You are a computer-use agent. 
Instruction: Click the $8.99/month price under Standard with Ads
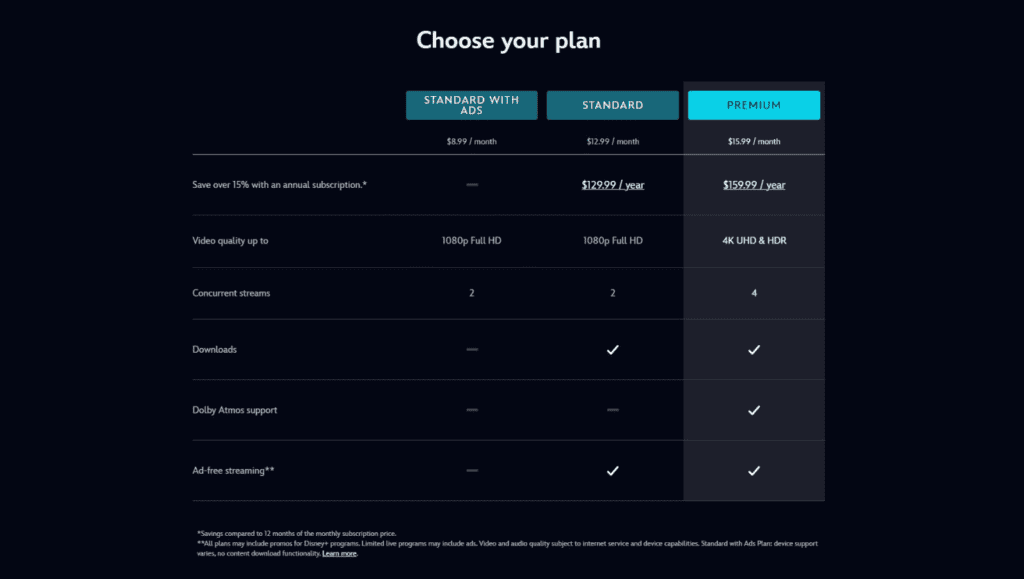[471, 141]
